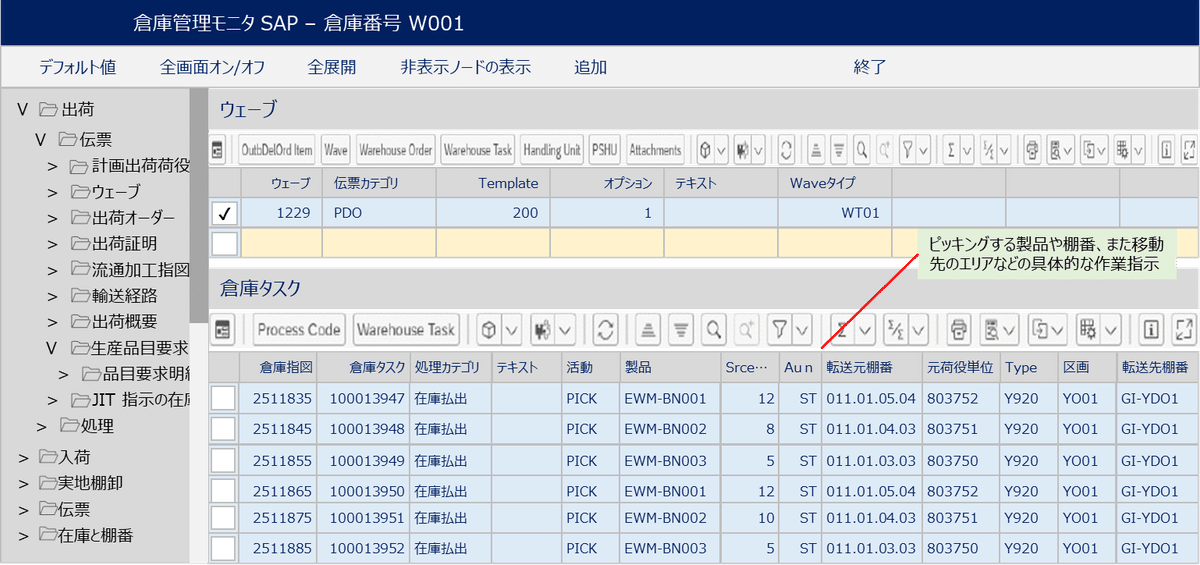This screenshot has width=1200, height=565.
Task: Expand the 入荷 tree node
Action: point(23,457)
